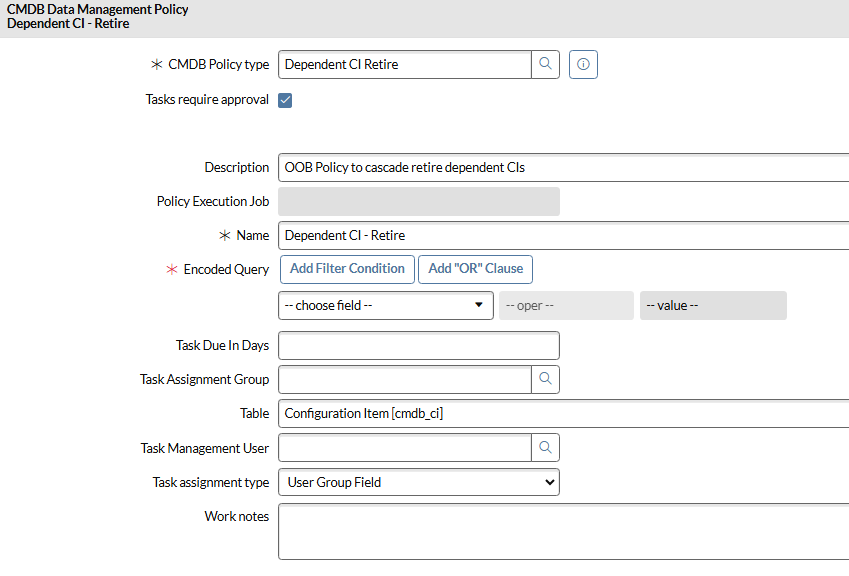Screen dimensions: 849x576
Task: Click the filter value box
Action: tap(713, 306)
